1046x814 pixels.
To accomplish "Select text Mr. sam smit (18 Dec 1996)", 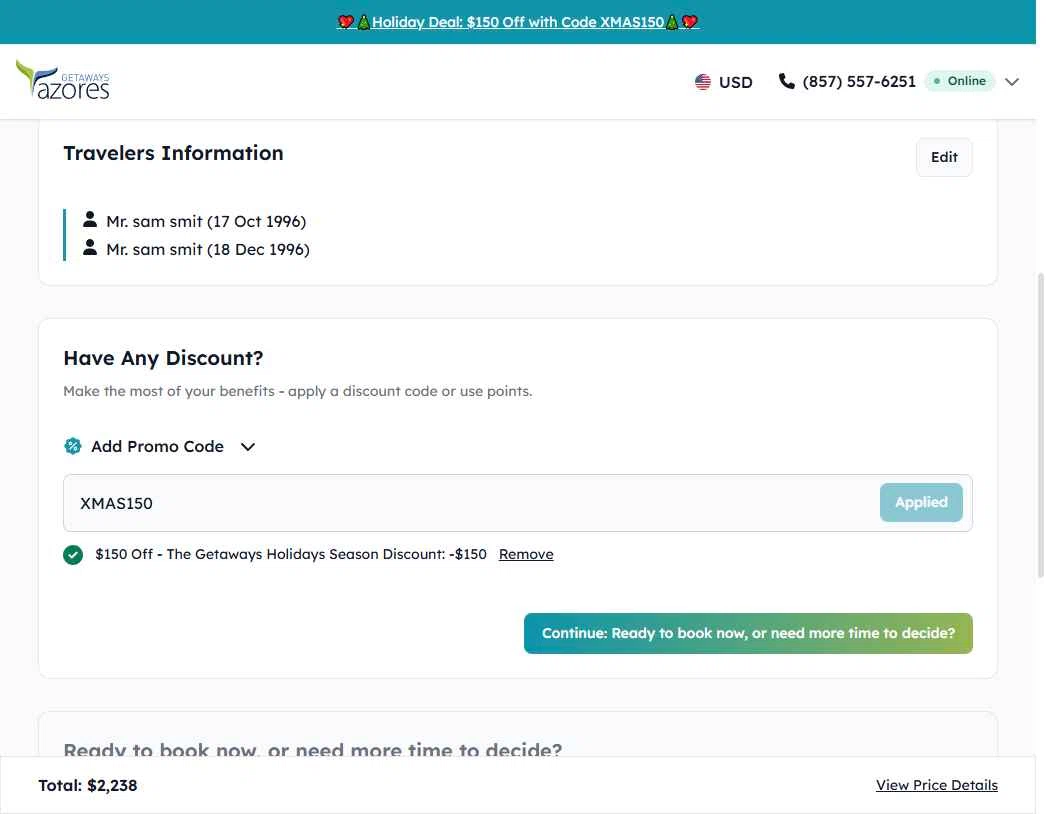I will tap(207, 249).
